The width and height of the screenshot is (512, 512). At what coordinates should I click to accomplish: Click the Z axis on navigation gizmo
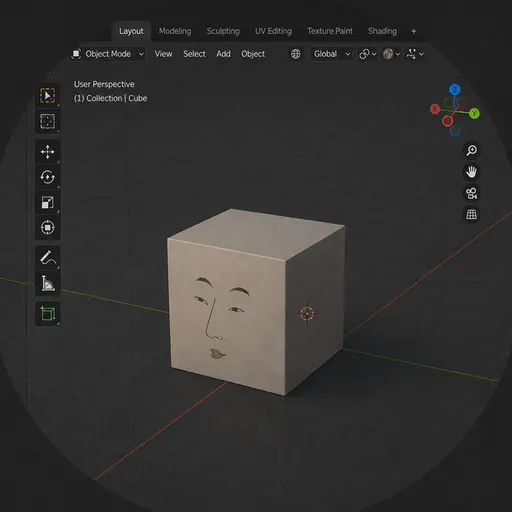[x=455, y=90]
